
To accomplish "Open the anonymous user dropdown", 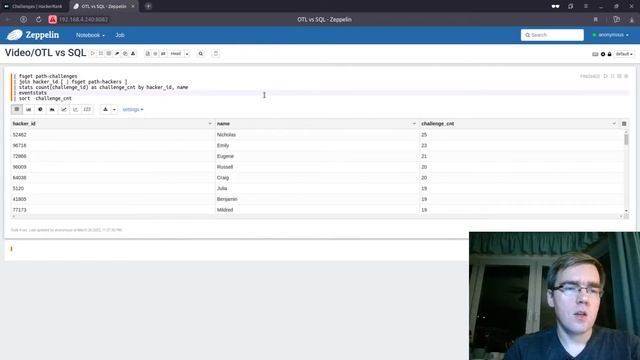I will pyautogui.click(x=611, y=35).
